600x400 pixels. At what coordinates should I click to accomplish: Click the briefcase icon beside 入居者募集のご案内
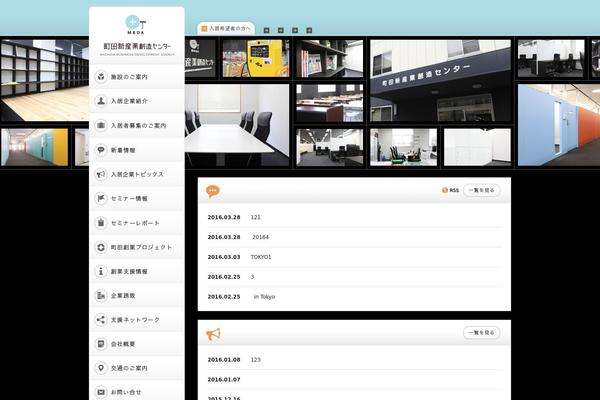tap(101, 125)
